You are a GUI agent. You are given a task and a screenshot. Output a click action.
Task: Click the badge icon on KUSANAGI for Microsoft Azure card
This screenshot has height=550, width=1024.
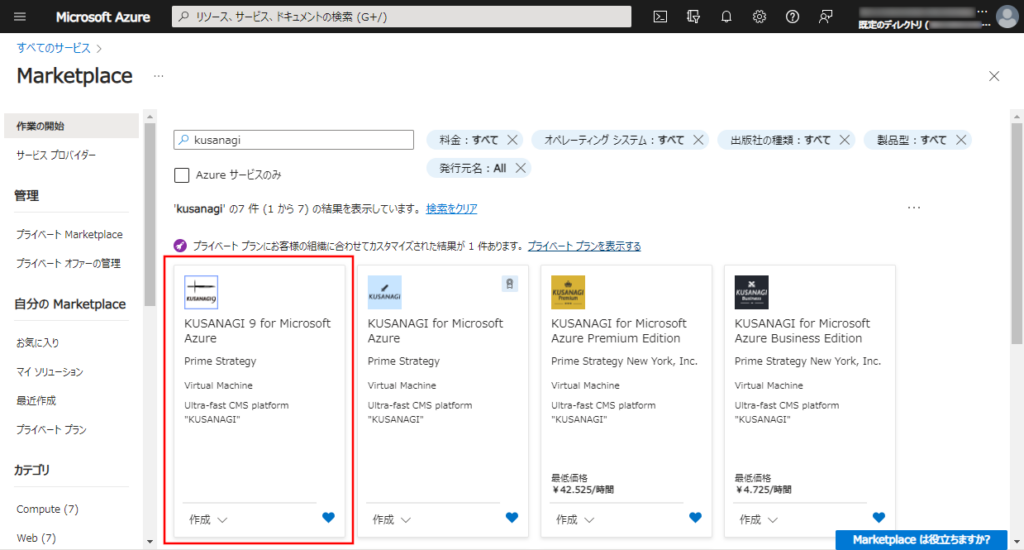(x=509, y=283)
